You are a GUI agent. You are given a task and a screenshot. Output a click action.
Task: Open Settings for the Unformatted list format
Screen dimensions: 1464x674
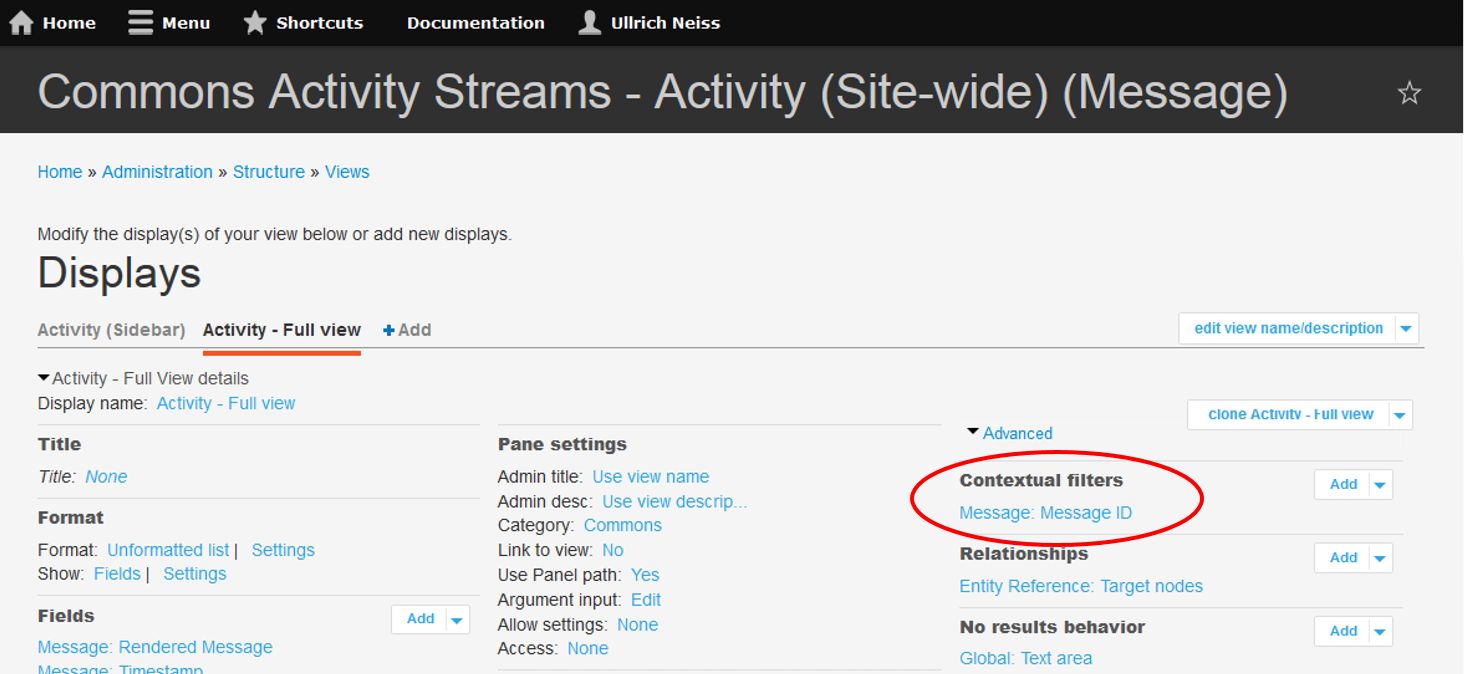coord(283,550)
